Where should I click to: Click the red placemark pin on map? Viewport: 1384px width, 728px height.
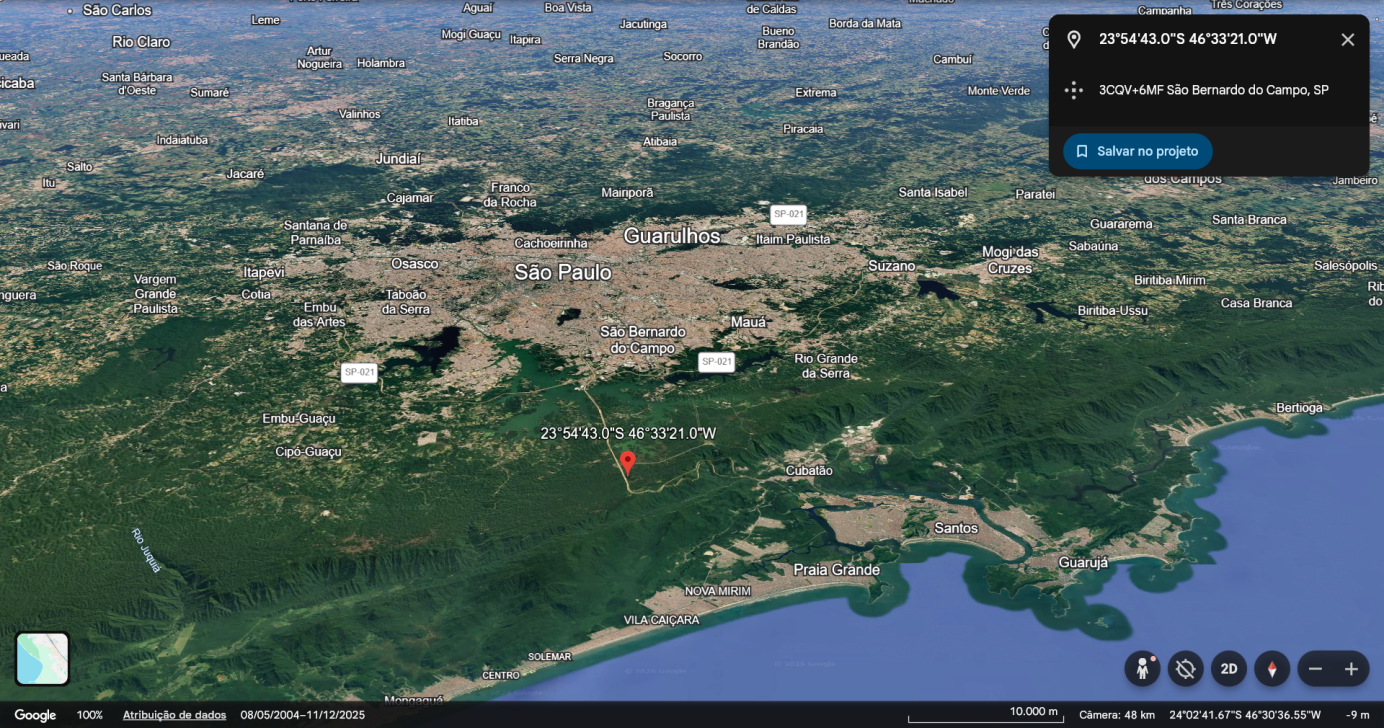[628, 462]
